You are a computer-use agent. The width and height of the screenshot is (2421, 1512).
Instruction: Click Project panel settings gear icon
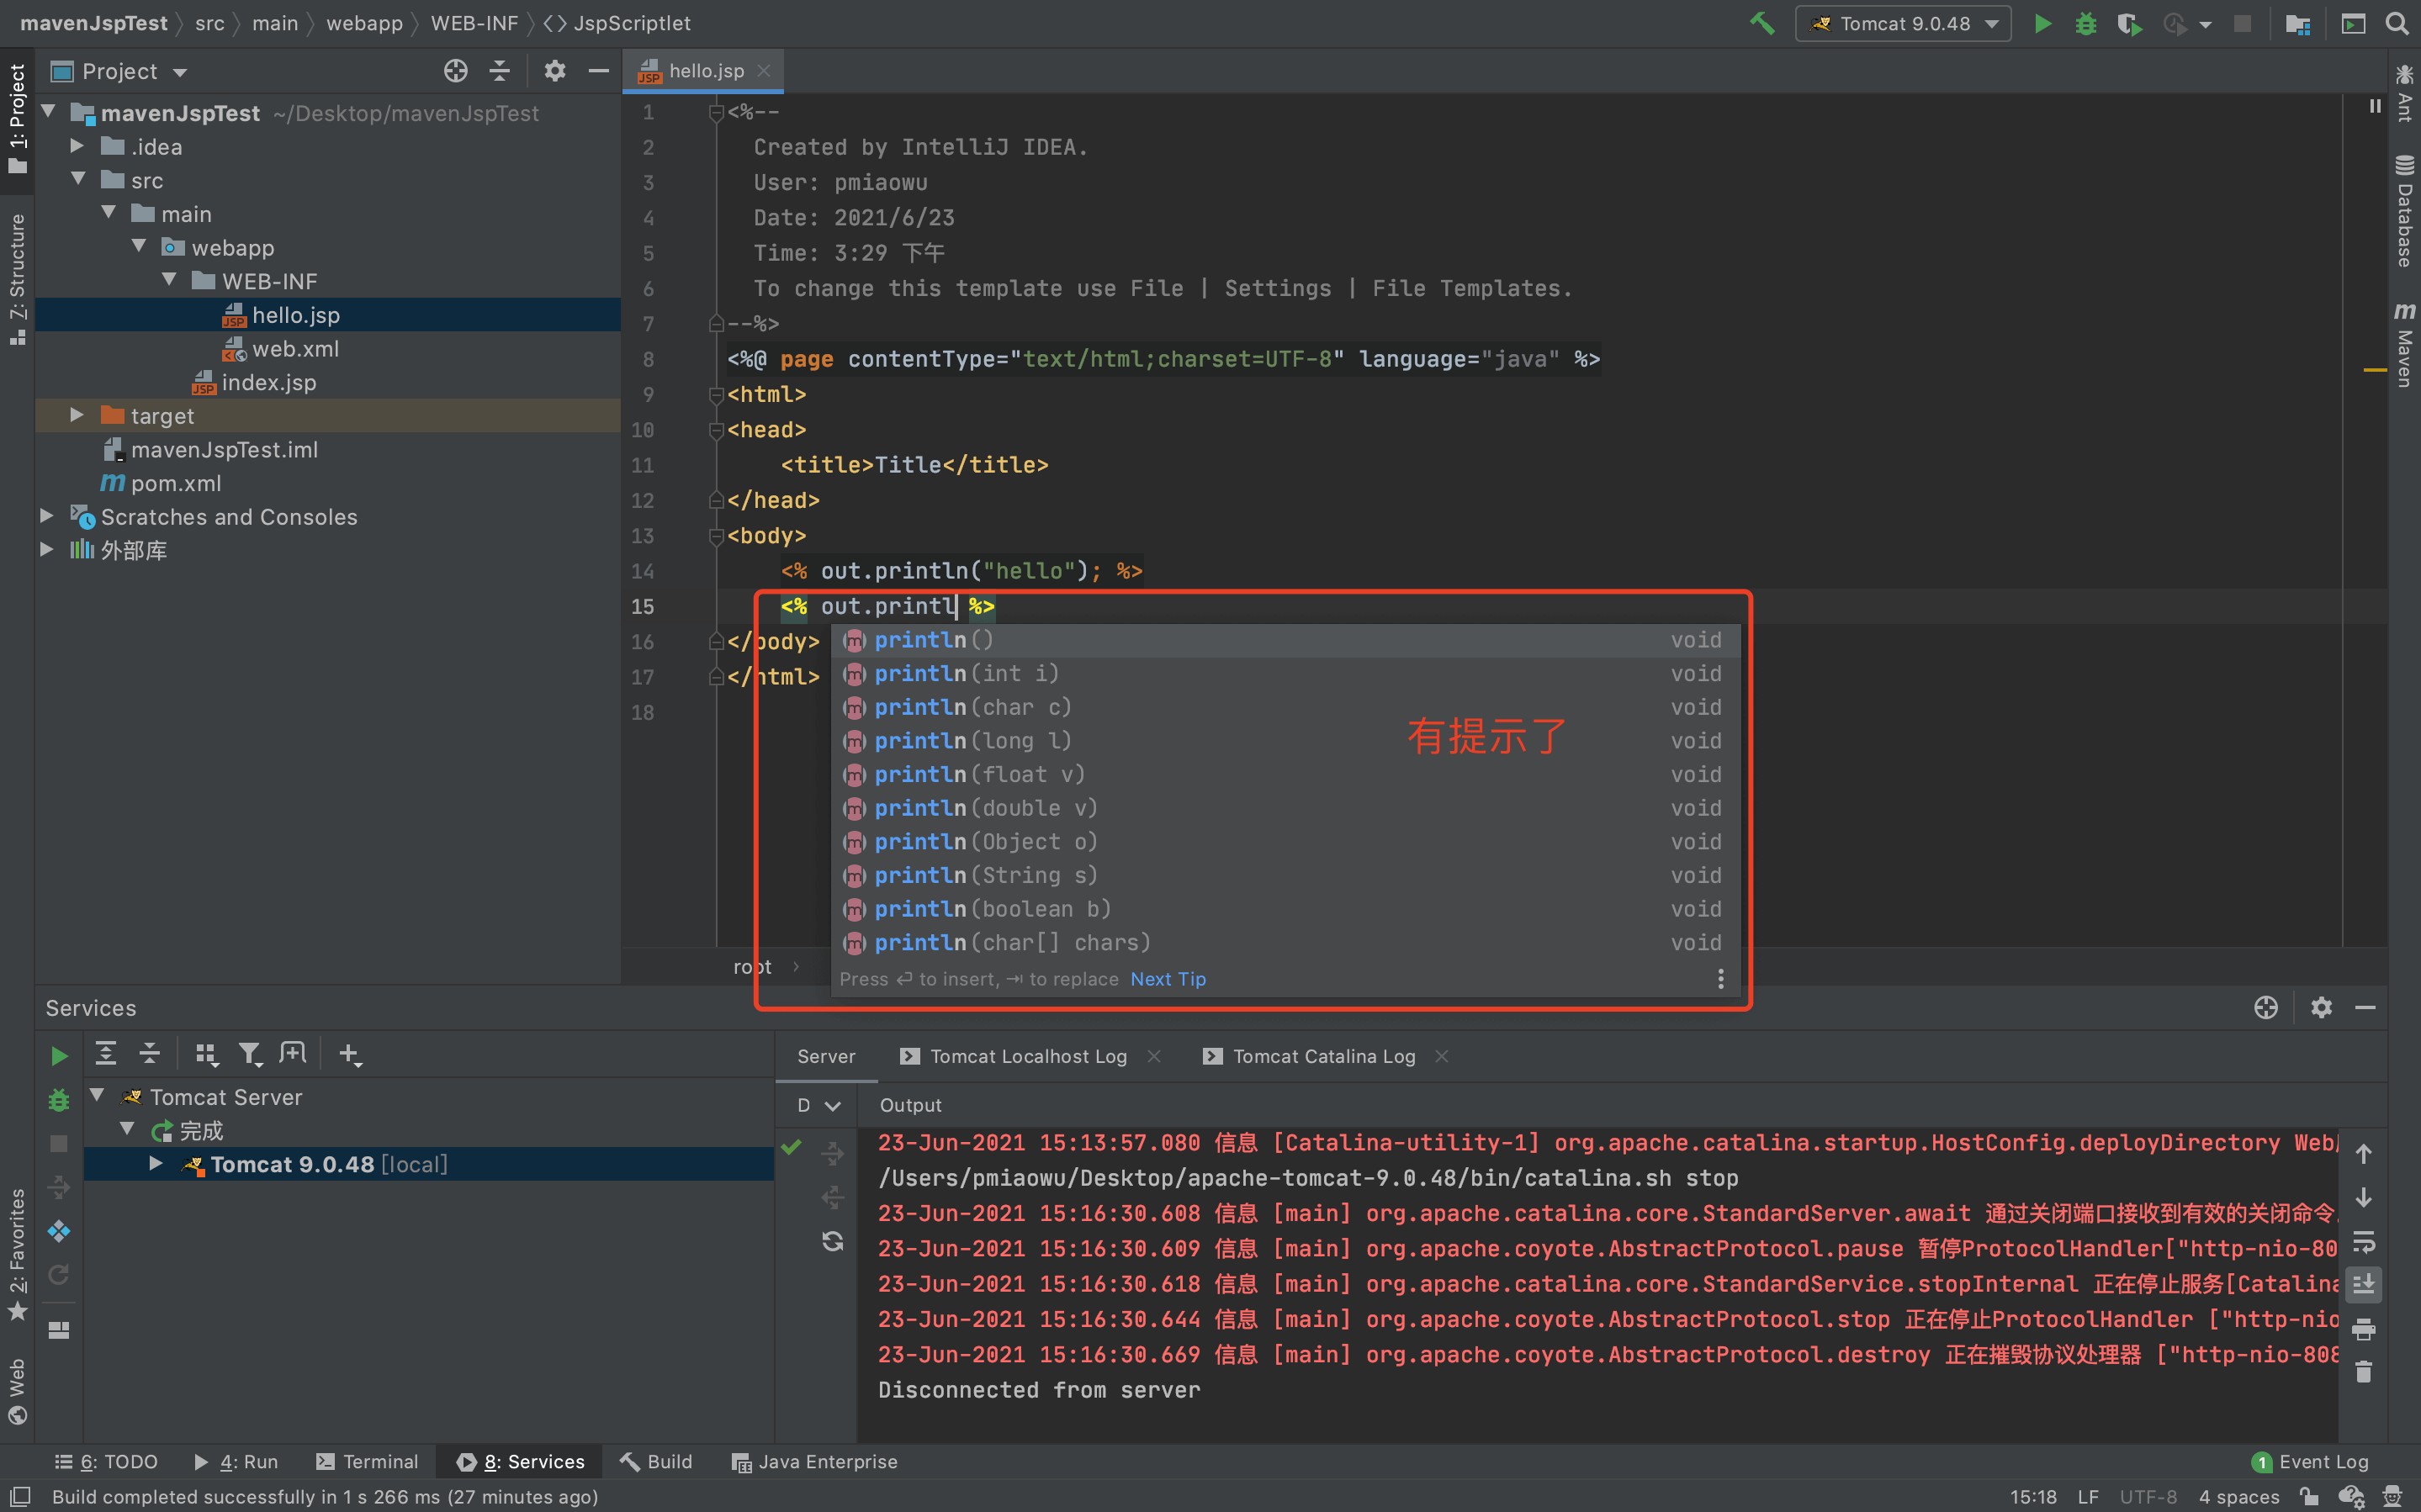click(x=555, y=71)
